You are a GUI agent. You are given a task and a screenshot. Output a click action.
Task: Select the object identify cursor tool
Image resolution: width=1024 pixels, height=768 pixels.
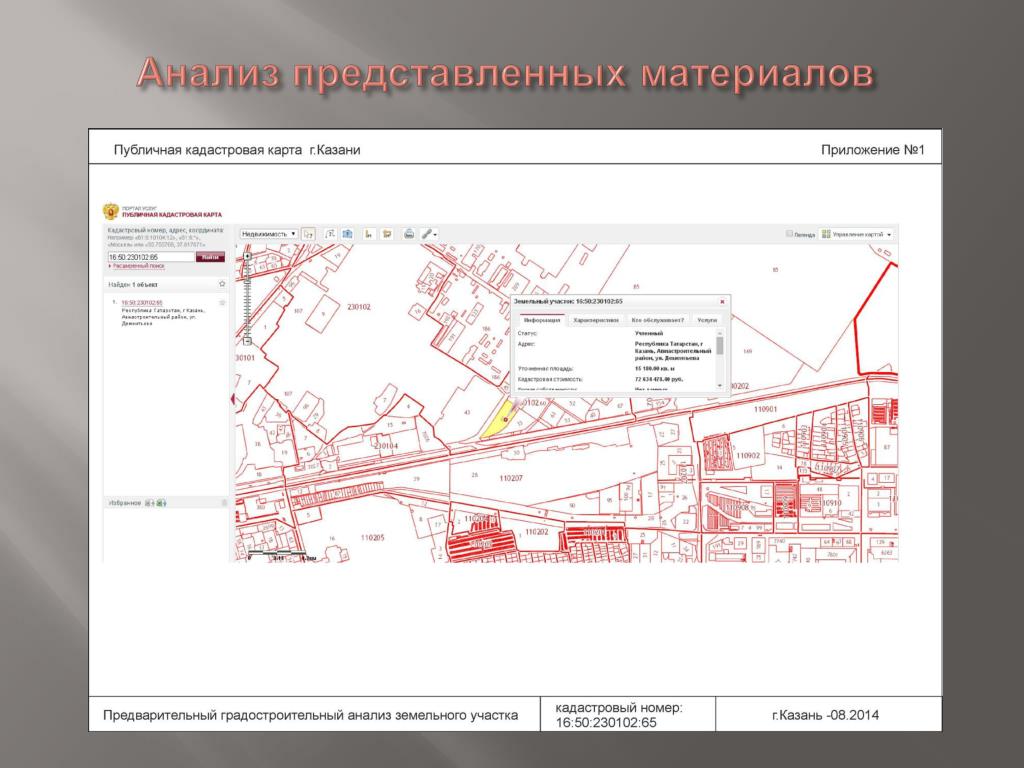coord(308,234)
